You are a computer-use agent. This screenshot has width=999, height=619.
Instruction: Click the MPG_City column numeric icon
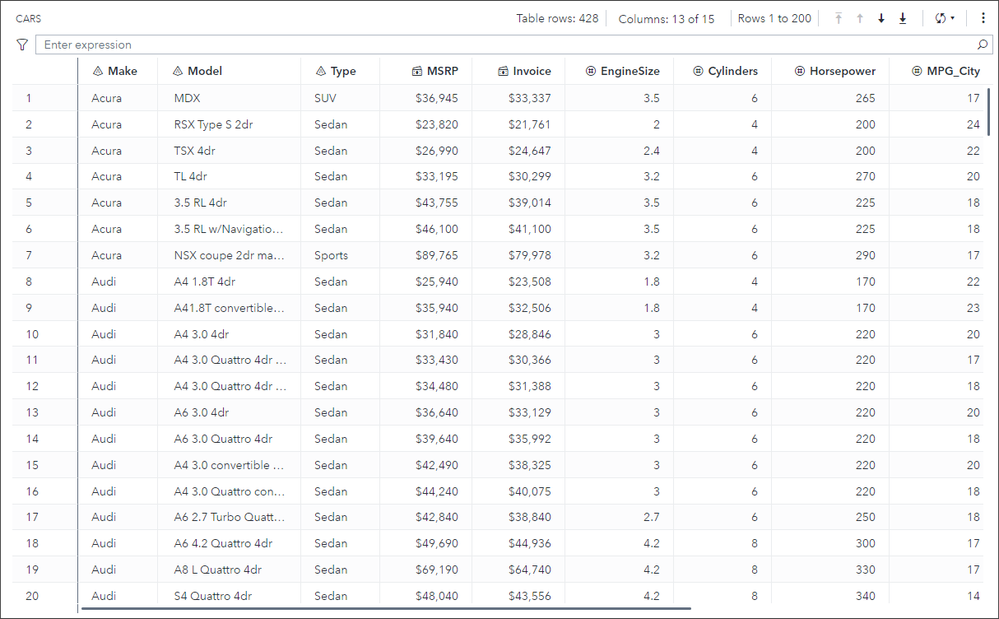[x=917, y=71]
